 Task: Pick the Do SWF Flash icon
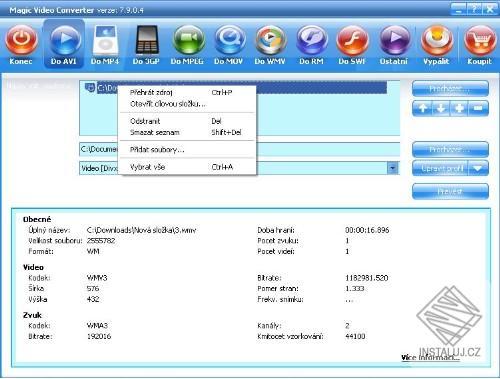point(352,41)
